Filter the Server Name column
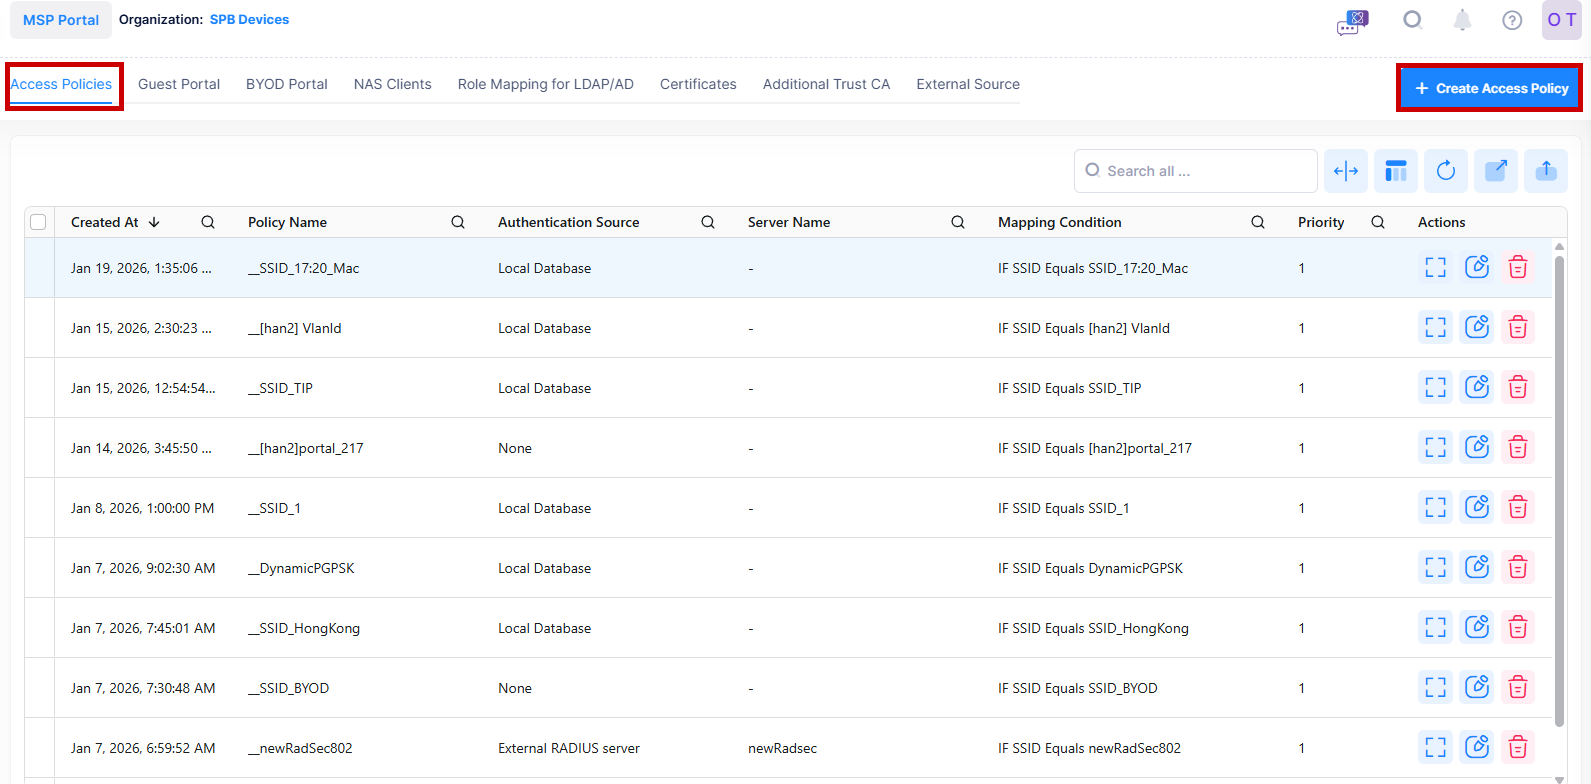Screen dimensions: 1591x784 pyautogui.click(x=958, y=222)
